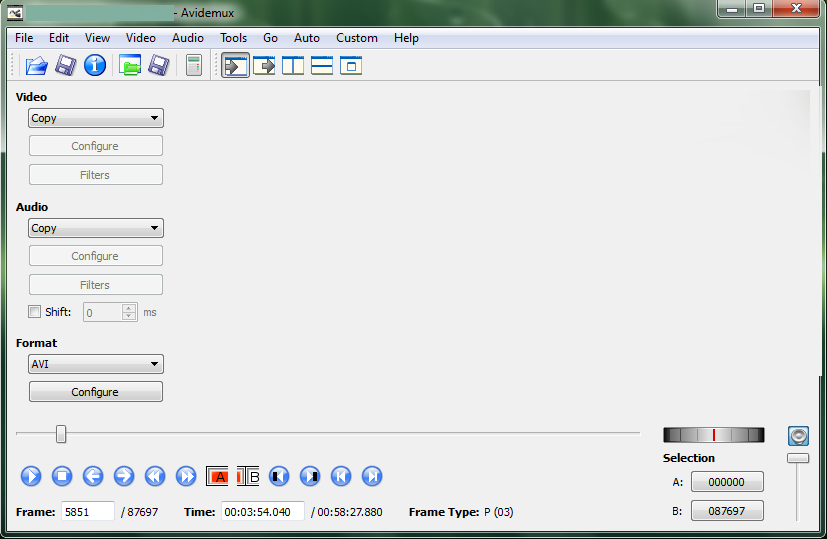Open the Video codec Copy dropdown

pos(95,118)
